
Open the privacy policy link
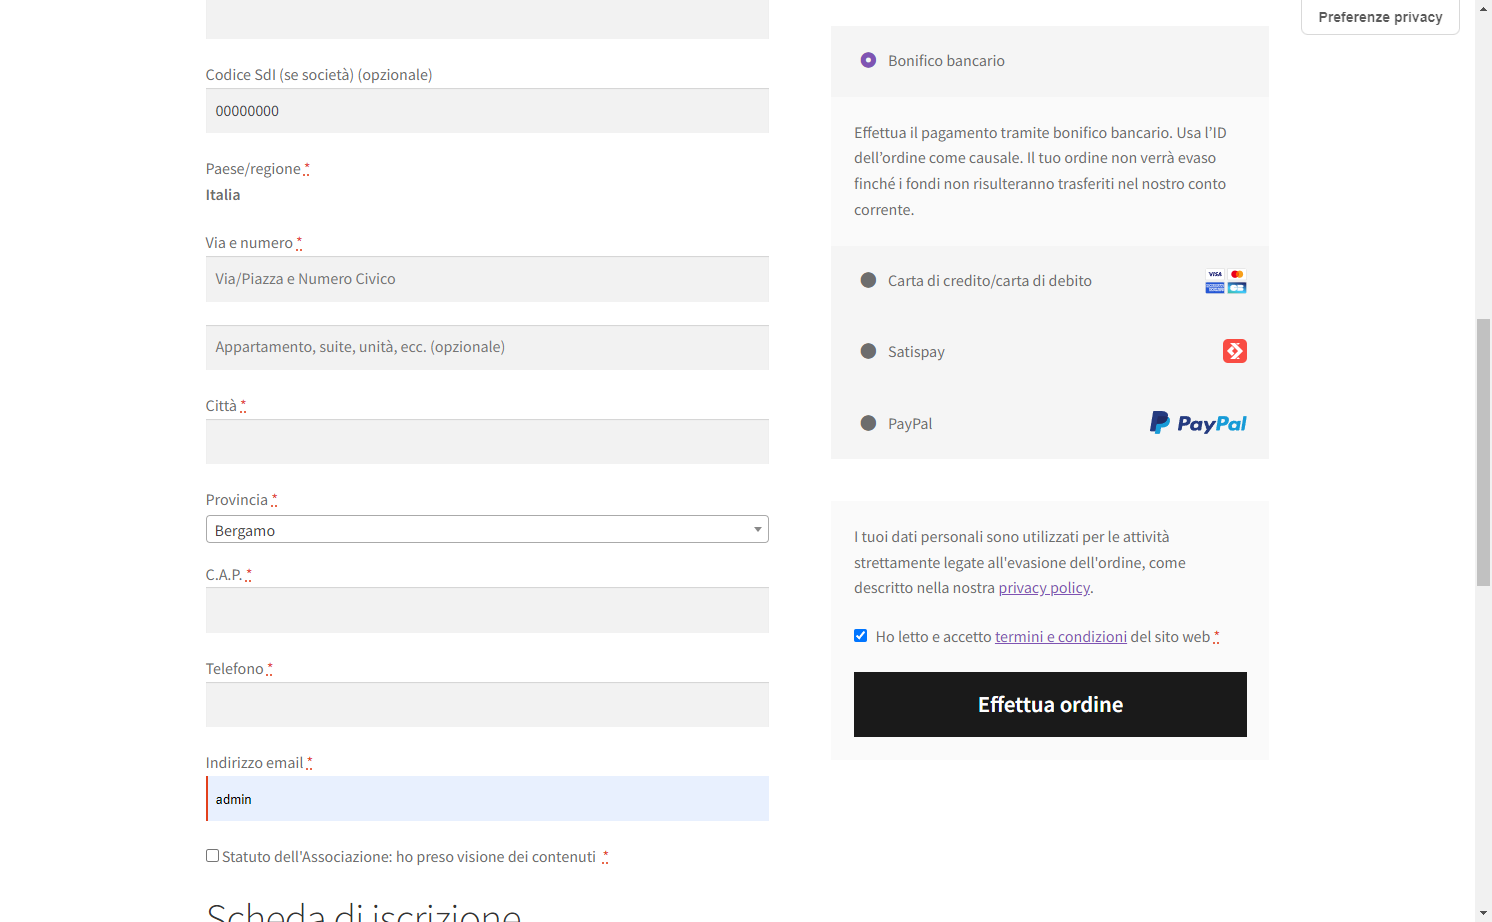[x=1044, y=588]
